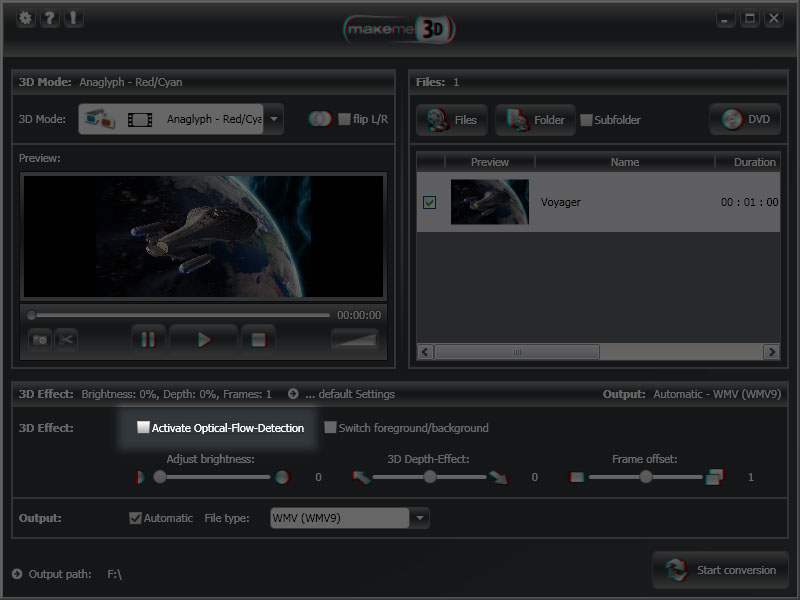
Task: Take a snapshot with the camera icon
Action: tap(40, 340)
